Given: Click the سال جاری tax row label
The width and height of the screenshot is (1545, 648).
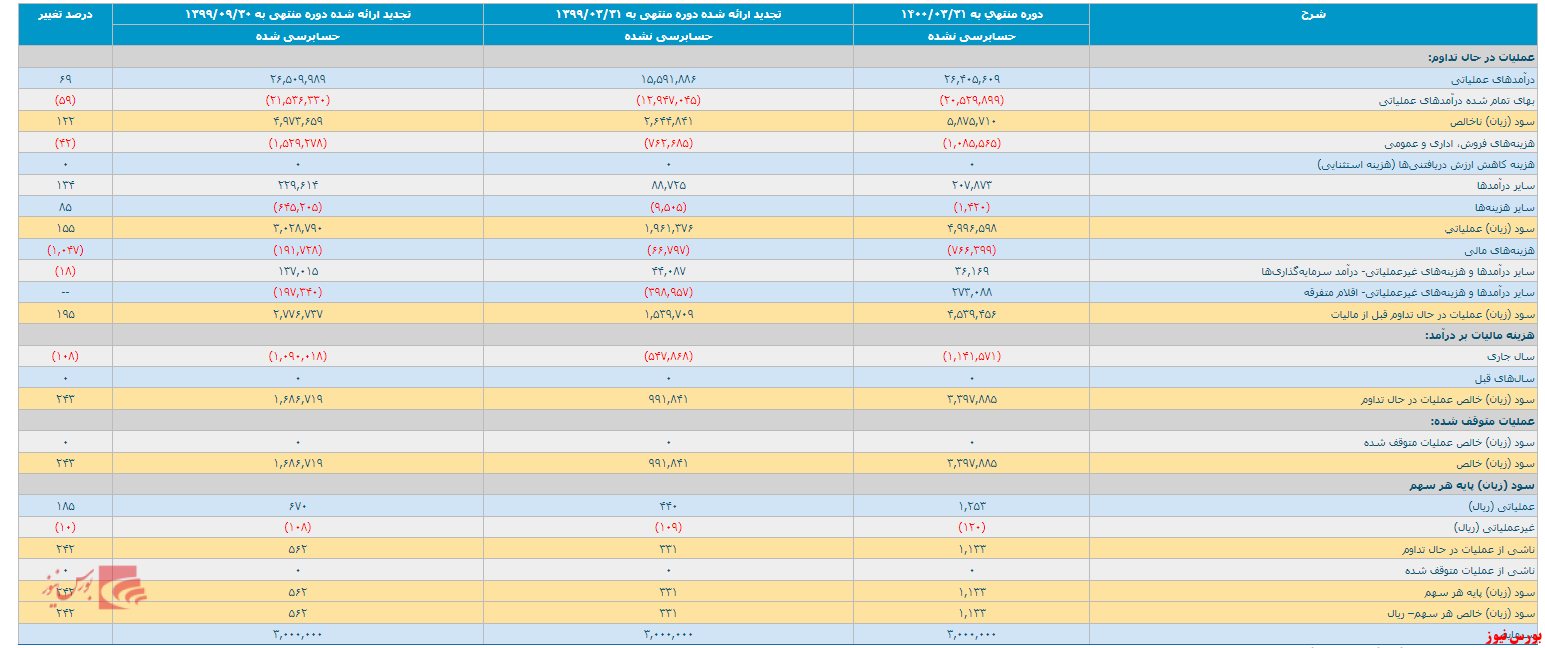Looking at the screenshot, I should [1518, 356].
